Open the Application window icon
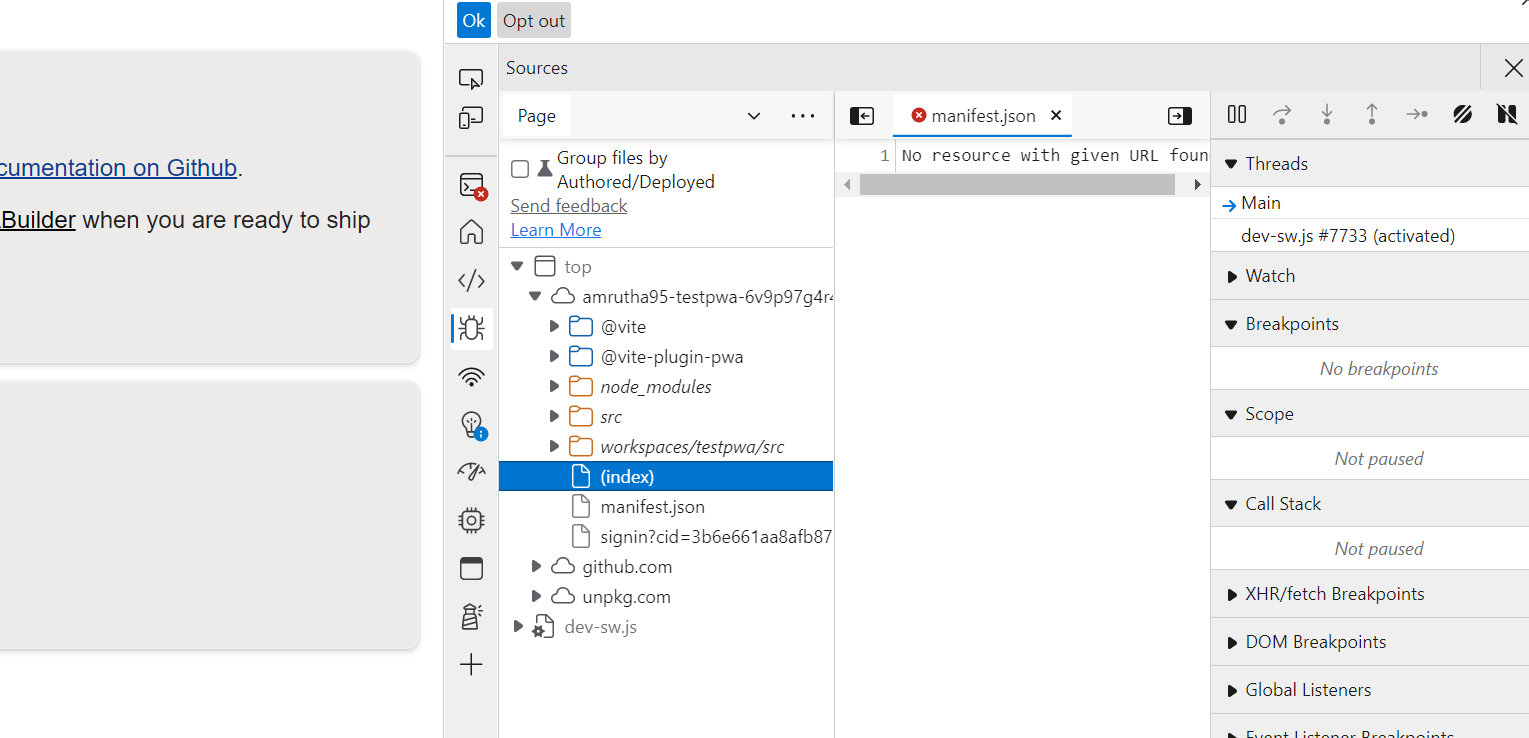Viewport: 1529px width, 738px height. point(471,568)
